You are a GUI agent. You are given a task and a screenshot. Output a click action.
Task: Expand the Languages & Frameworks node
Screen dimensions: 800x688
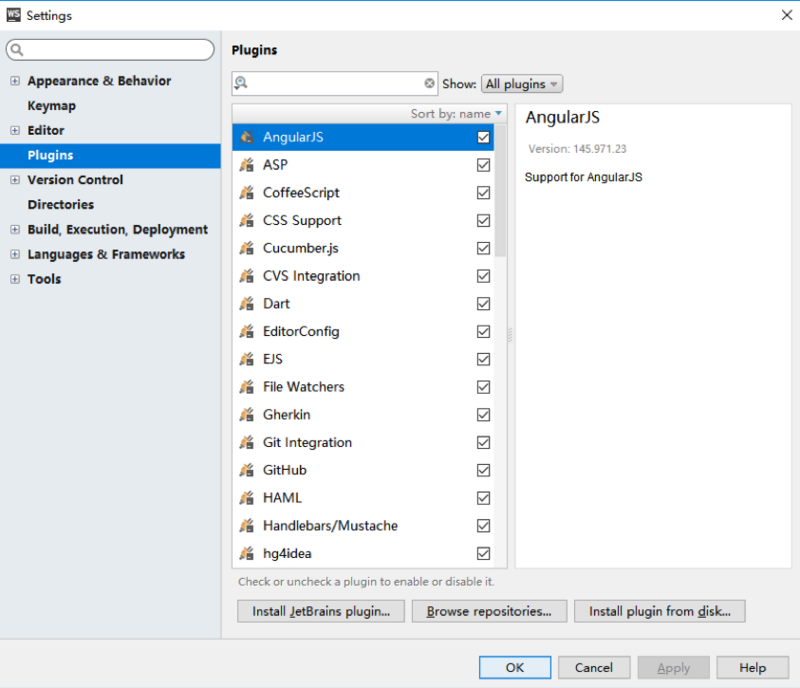point(15,254)
